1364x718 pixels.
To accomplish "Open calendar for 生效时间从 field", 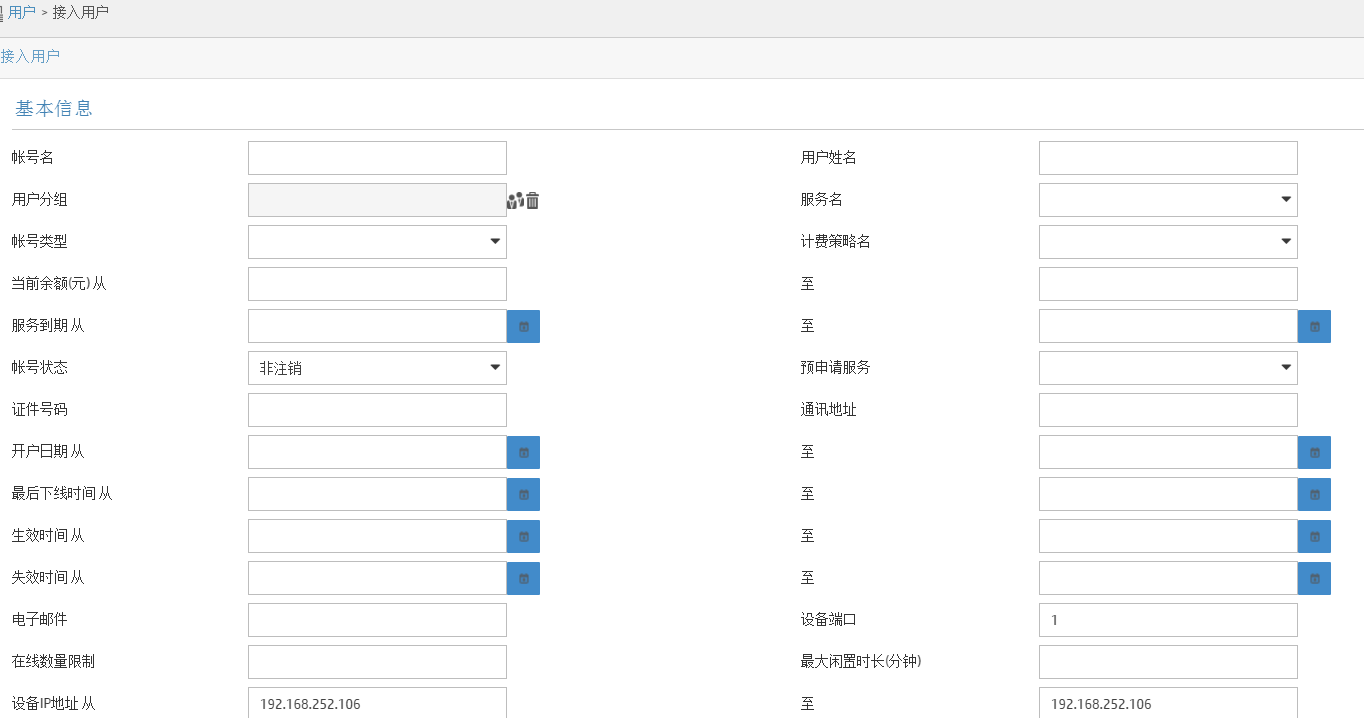I will [x=523, y=536].
